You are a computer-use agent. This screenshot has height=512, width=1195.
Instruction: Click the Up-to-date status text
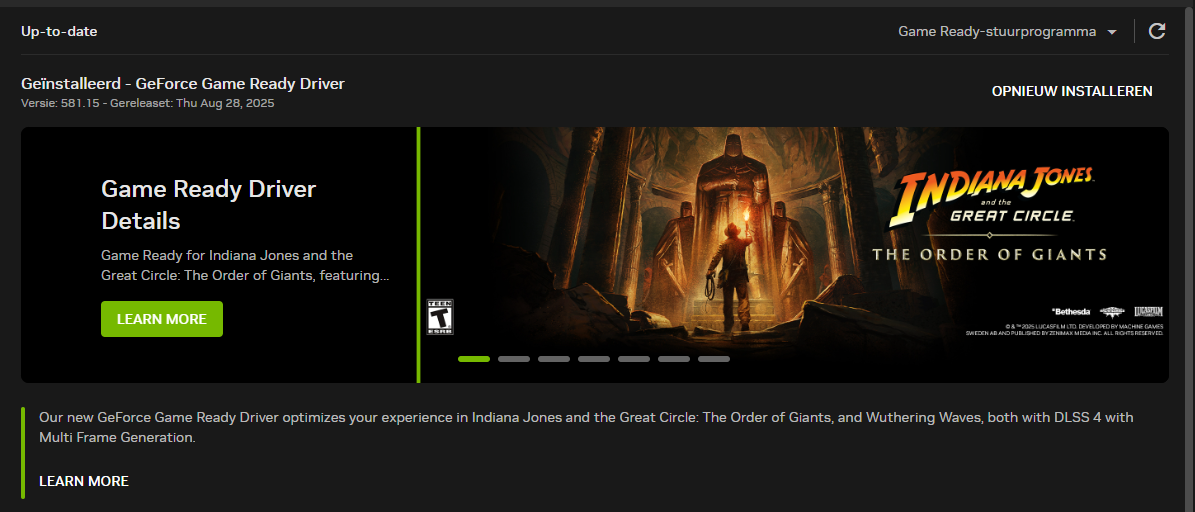59,31
